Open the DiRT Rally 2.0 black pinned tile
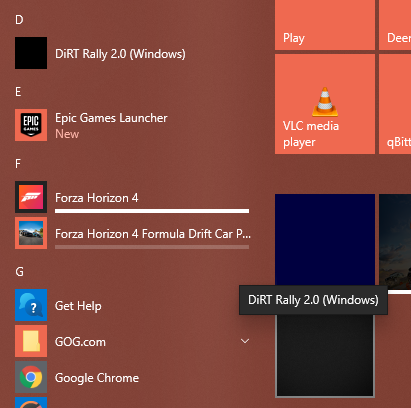Screen dimensions: 411x408 coord(325,355)
